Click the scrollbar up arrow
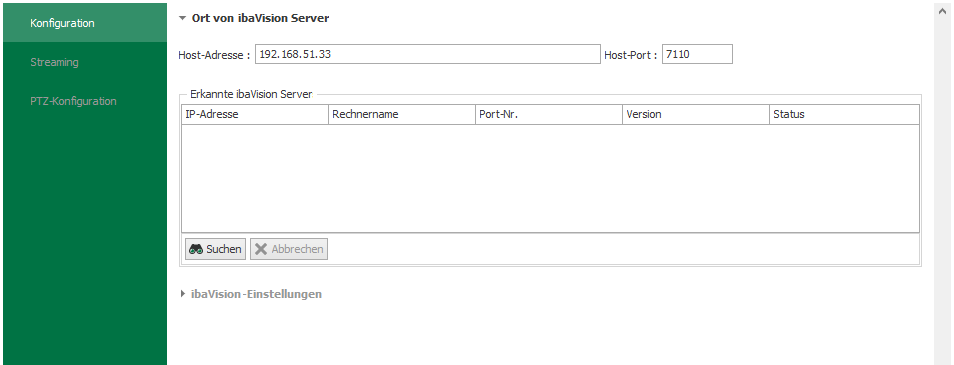954x365 pixels. point(942,12)
